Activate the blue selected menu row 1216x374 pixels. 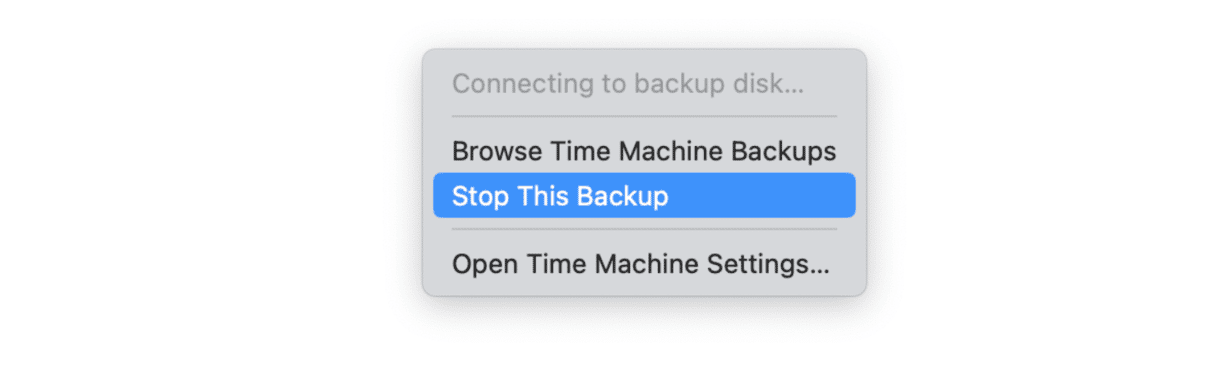pos(644,195)
